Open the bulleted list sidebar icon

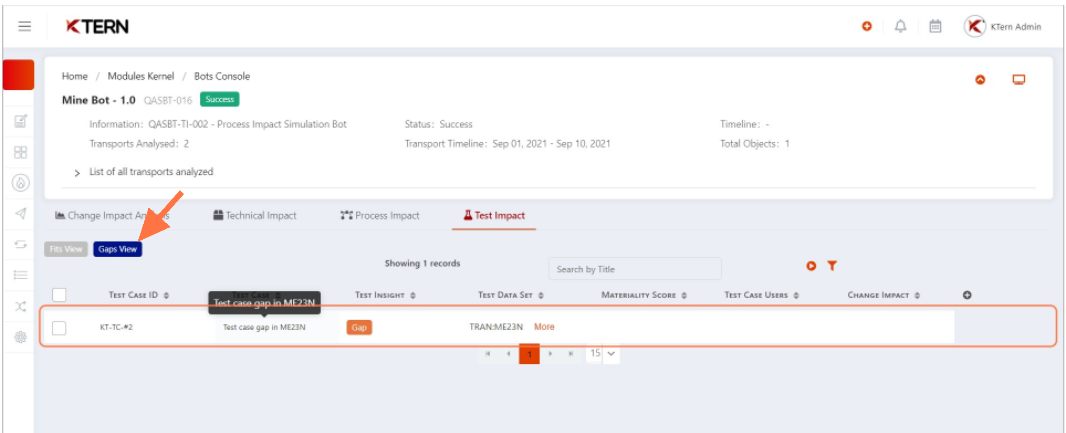pos(20,275)
